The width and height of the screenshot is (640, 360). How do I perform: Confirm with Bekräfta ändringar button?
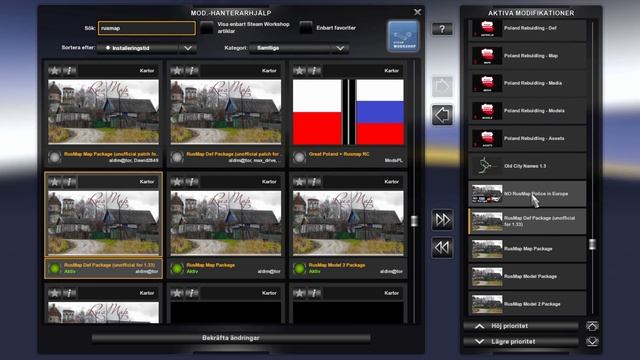[x=231, y=338]
